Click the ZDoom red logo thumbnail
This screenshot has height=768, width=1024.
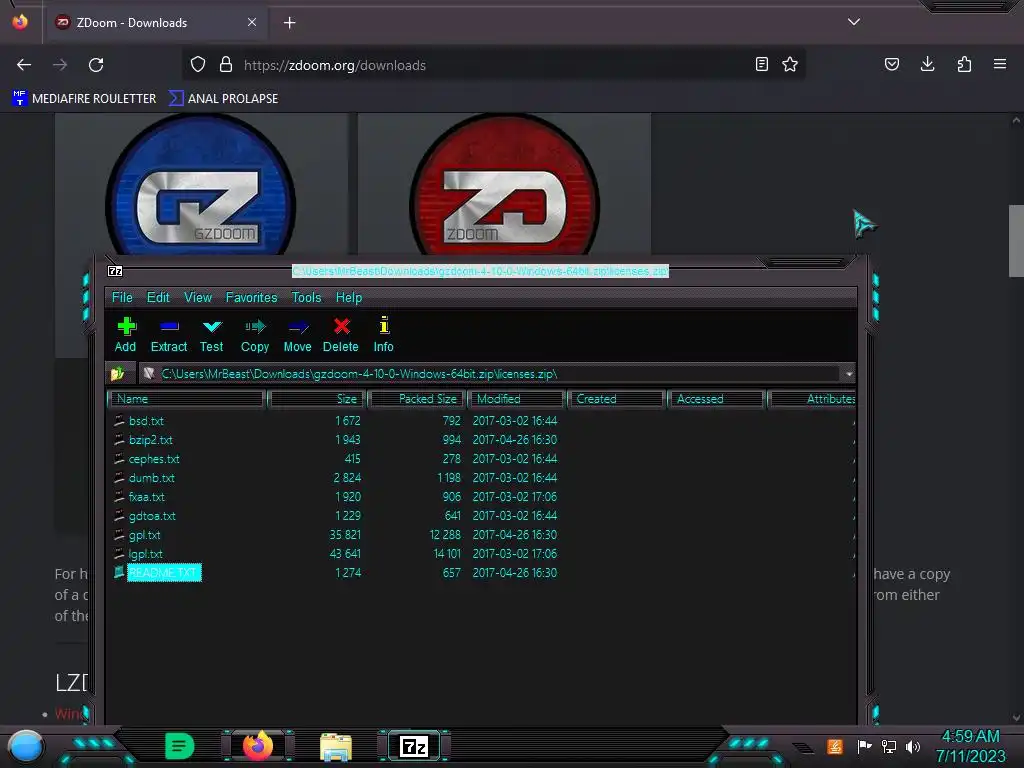tap(504, 186)
